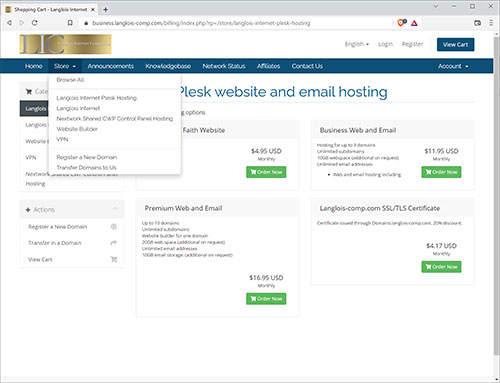Open Affiliates page
Viewport: 500px width, 383px height.
tap(268, 66)
